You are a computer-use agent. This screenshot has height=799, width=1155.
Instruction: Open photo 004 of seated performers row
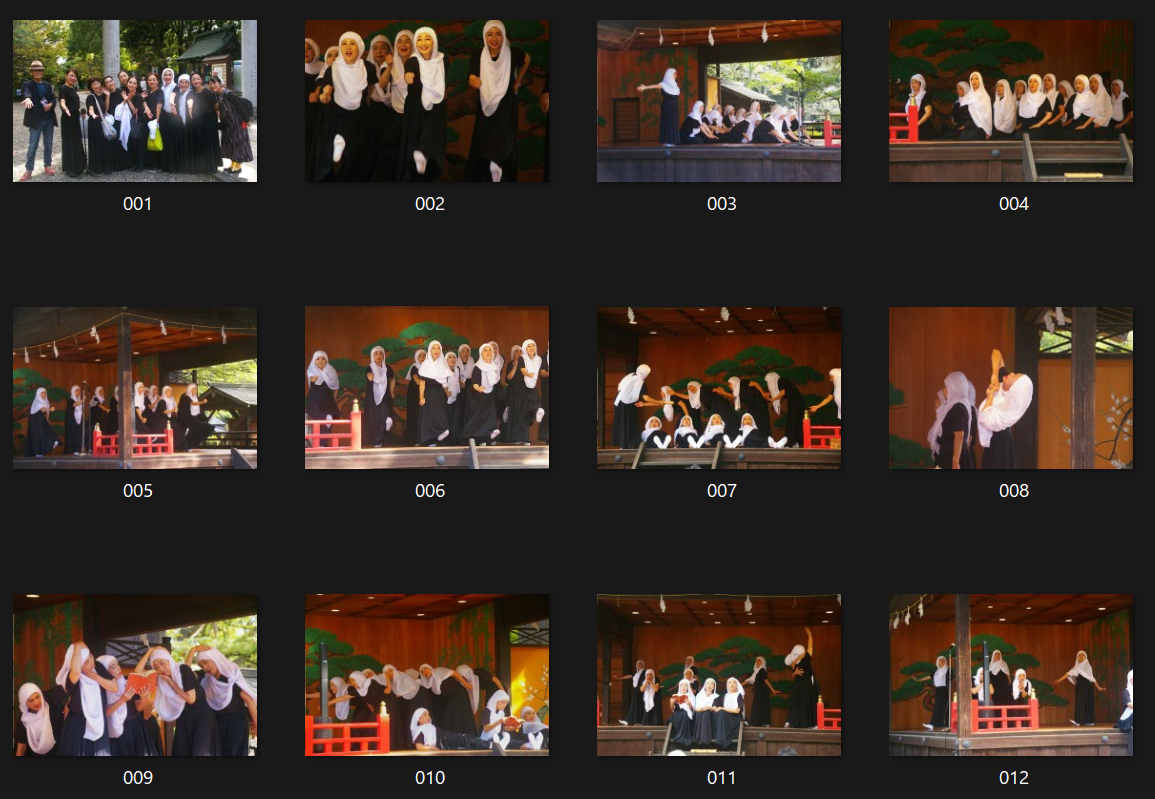tap(1011, 101)
